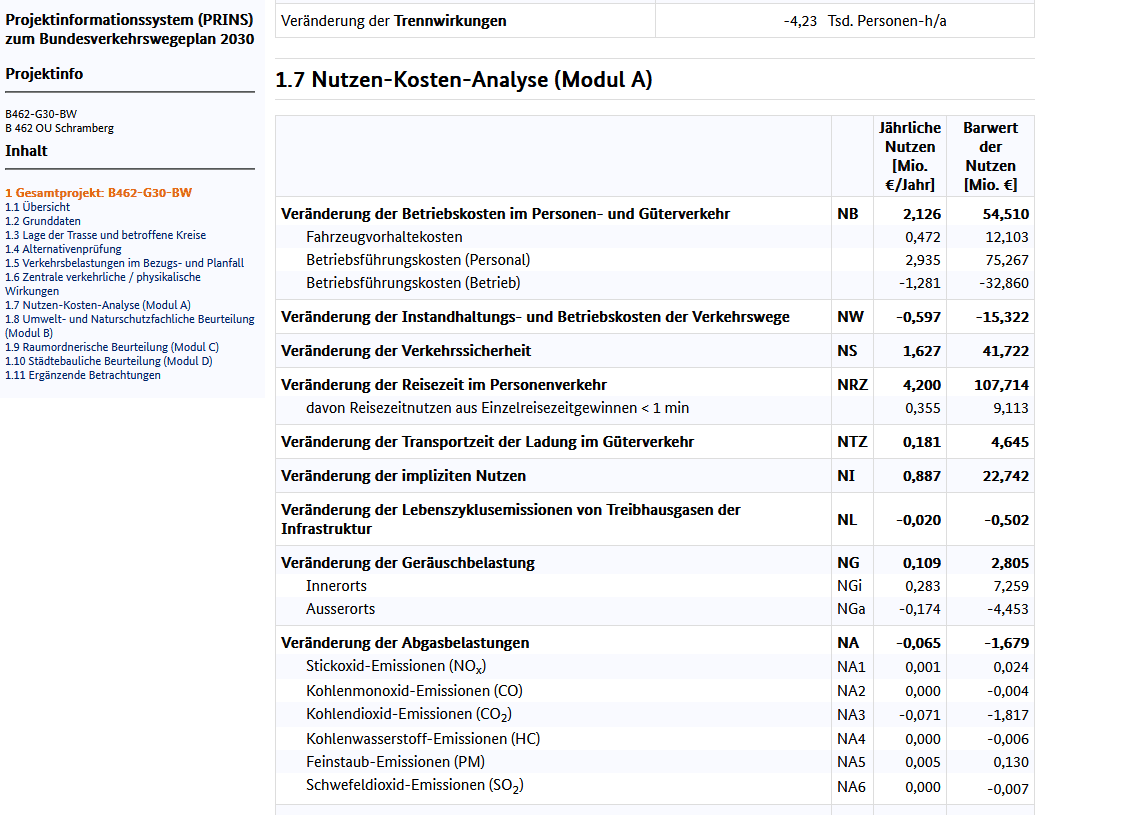
Task: Open 1.10 Städtebauliche Beurteilung (Modul D)
Action: pyautogui.click(x=108, y=361)
